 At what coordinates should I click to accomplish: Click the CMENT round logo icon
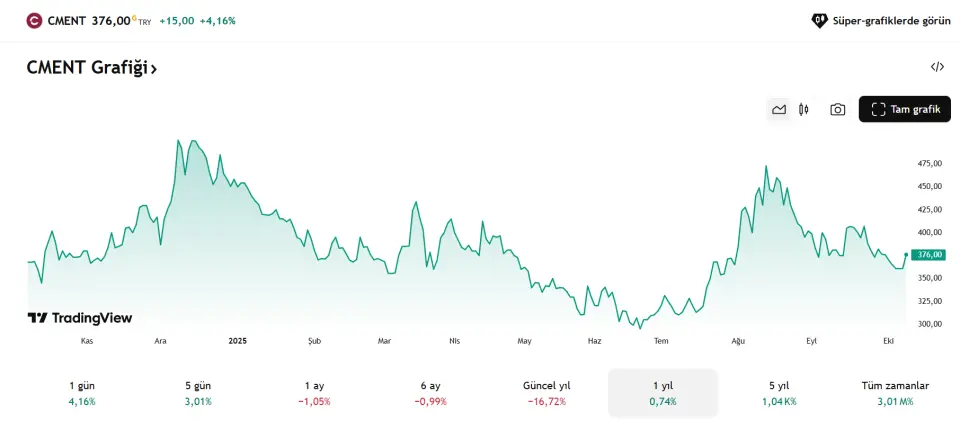(34, 20)
